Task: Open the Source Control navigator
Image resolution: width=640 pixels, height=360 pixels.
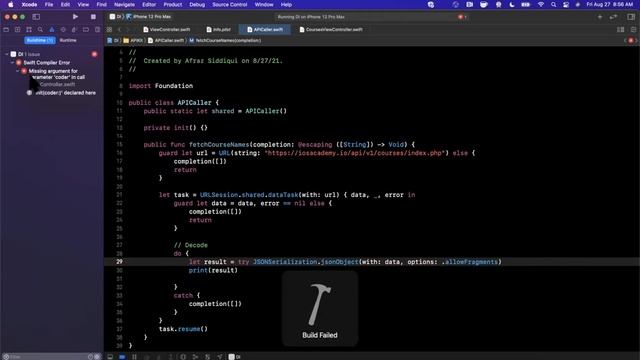Action: [18, 29]
